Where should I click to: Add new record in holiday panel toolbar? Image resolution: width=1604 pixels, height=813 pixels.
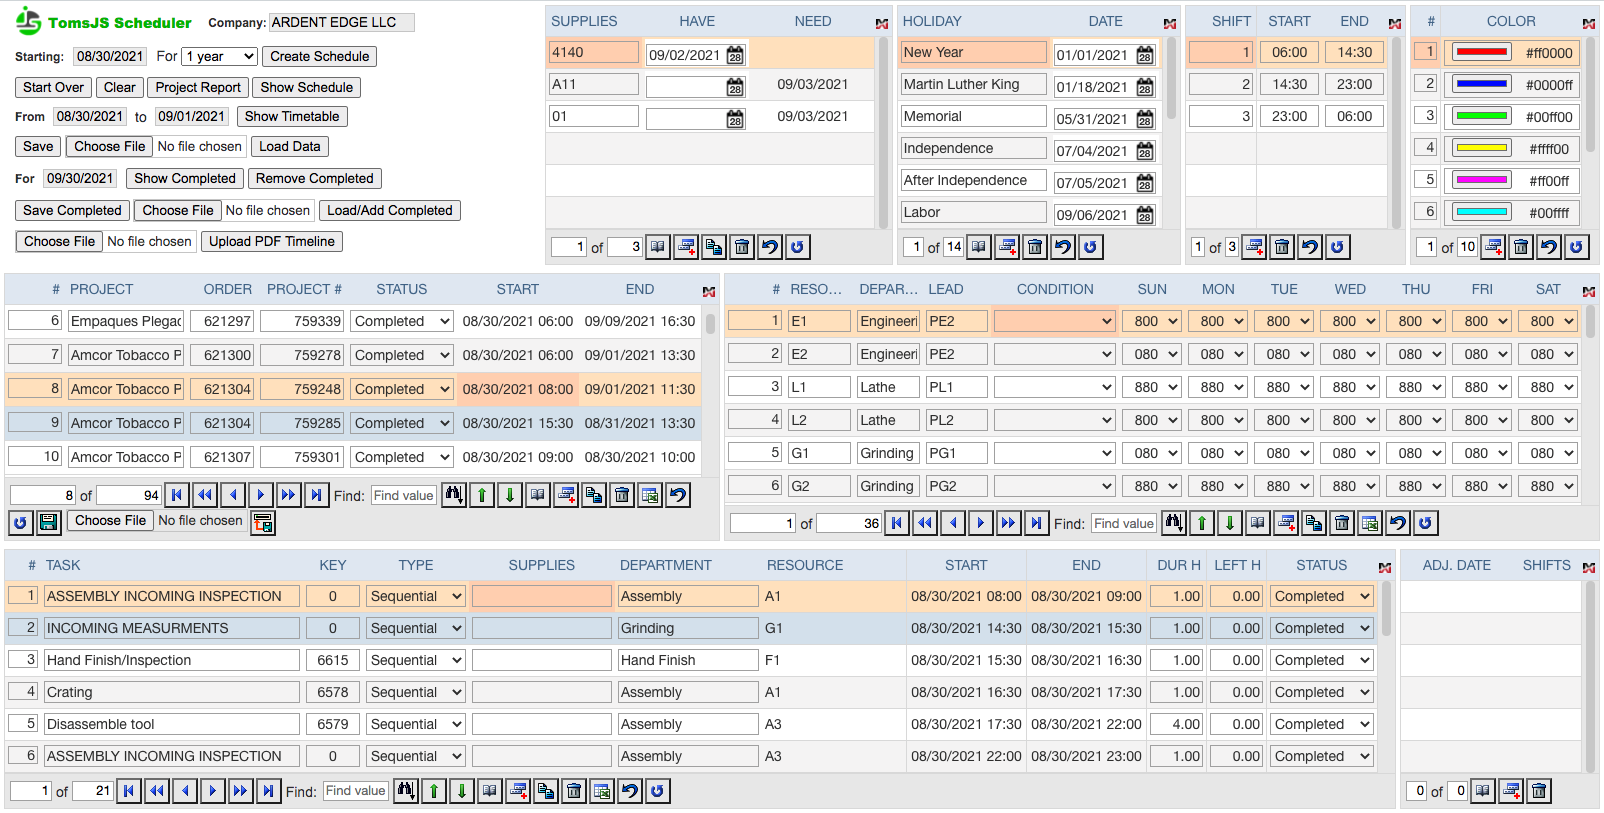(x=1007, y=247)
